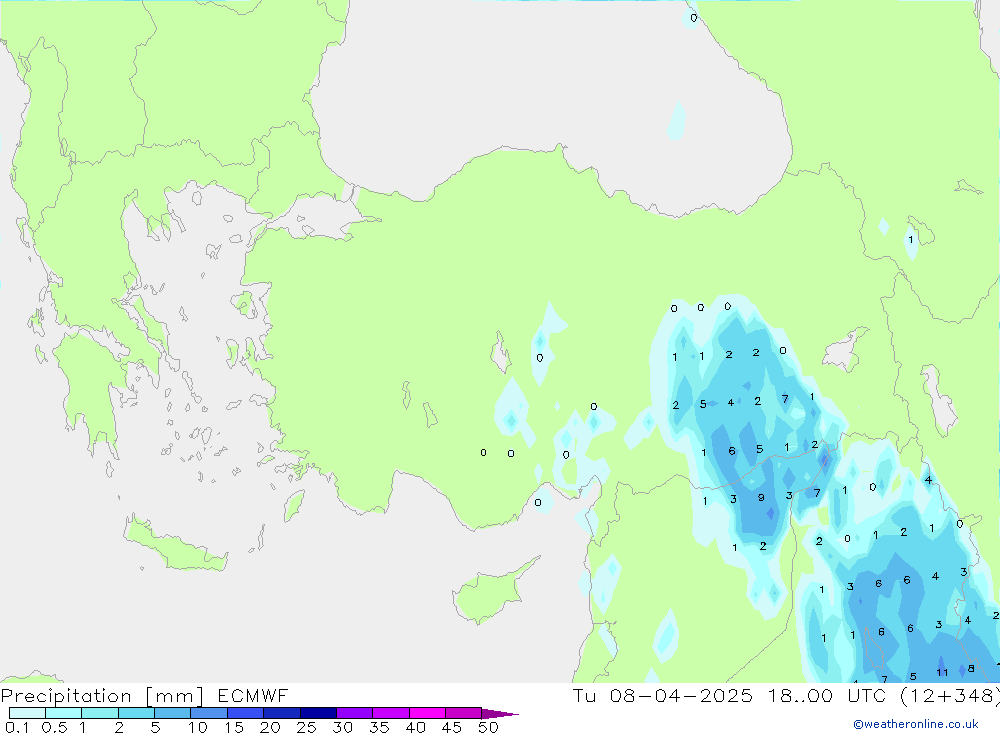The image size is (1000, 733).
Task: Click legend tick label '15'
Action: click(x=234, y=727)
